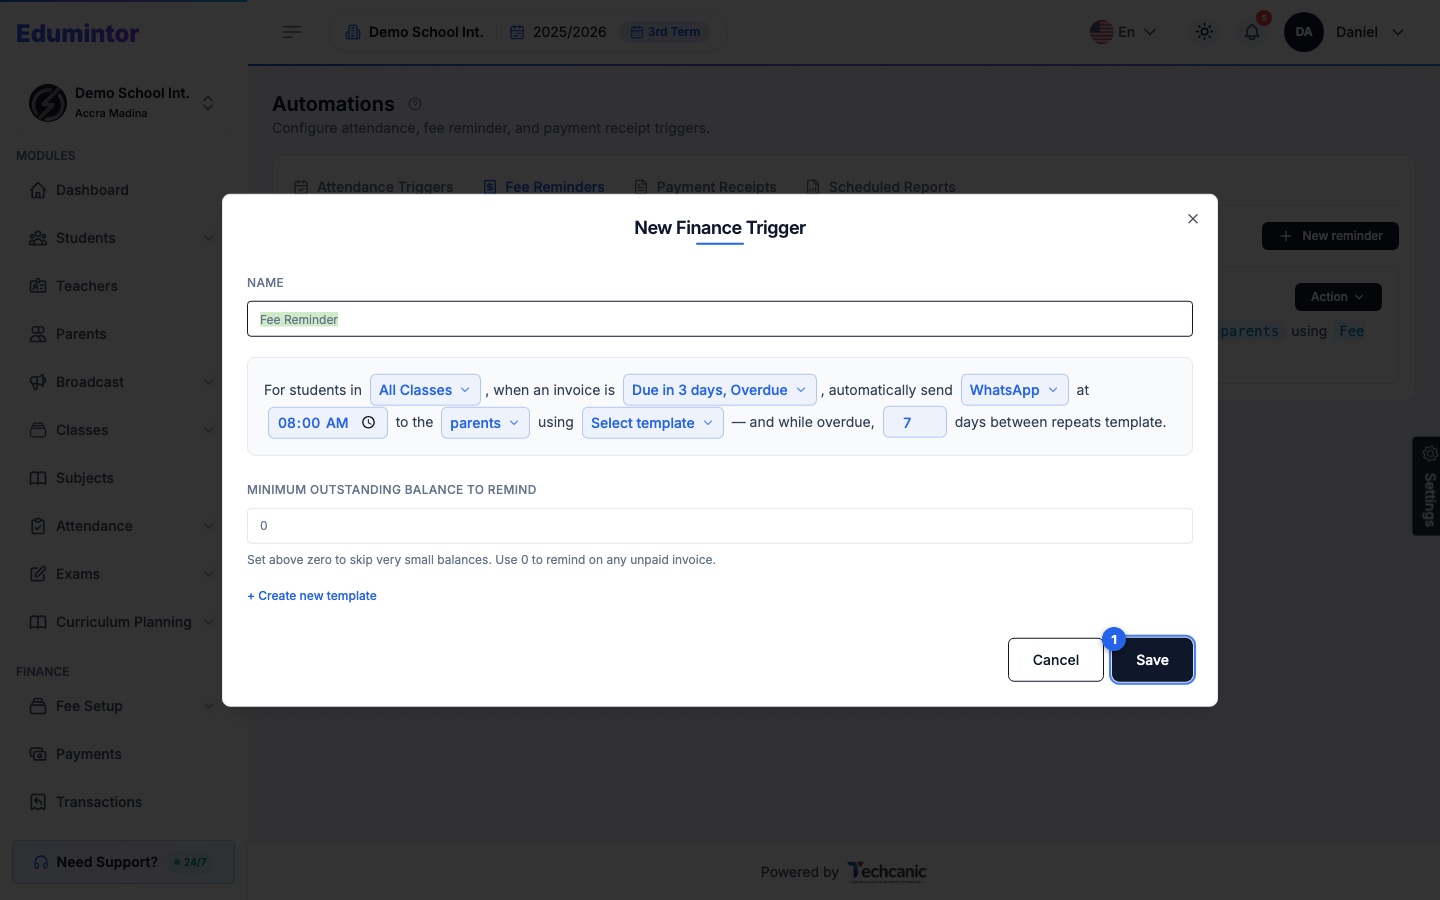Click the Attendance clipboard icon

(38, 526)
